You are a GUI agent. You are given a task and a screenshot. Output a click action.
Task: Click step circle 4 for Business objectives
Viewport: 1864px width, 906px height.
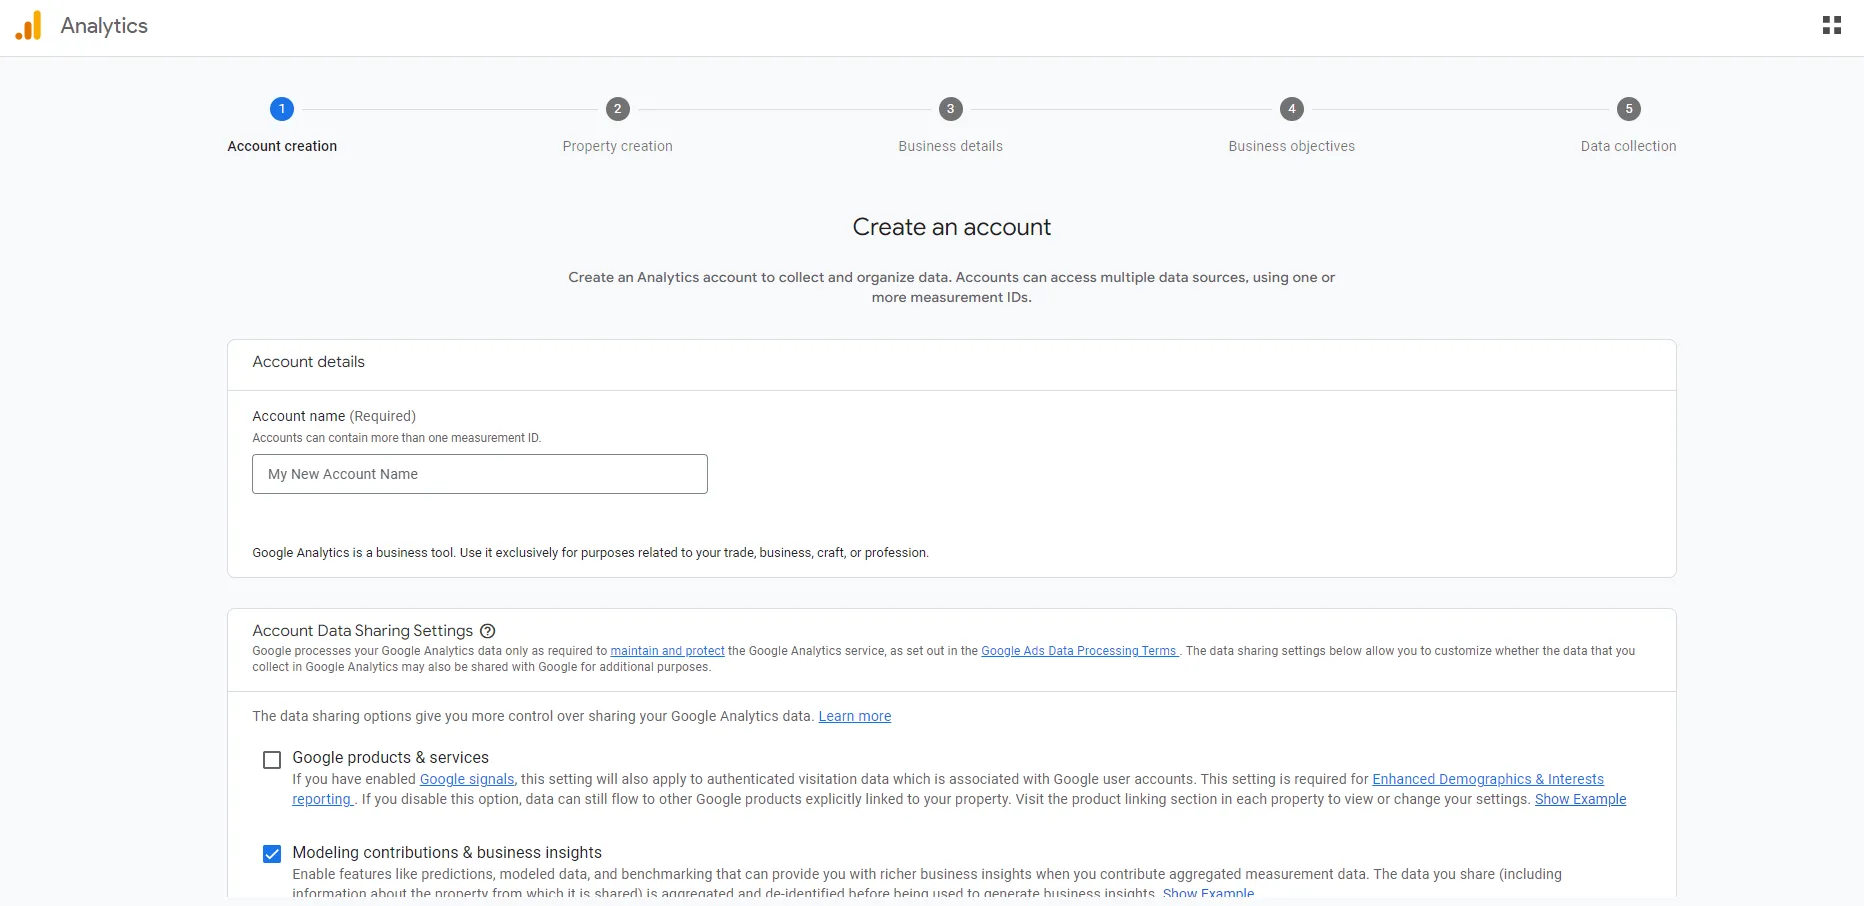(1291, 110)
